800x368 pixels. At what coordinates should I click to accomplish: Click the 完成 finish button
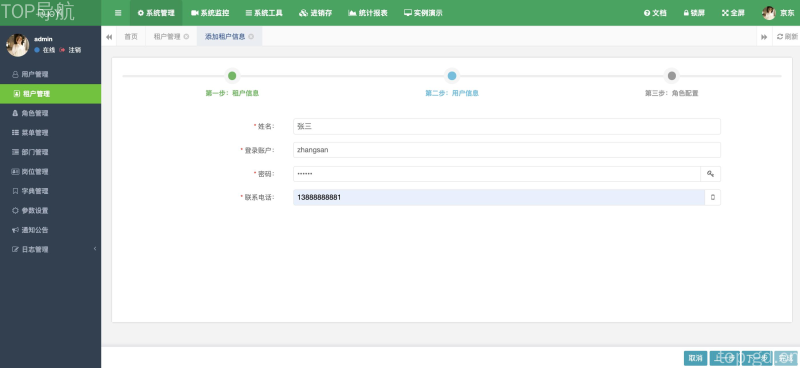pyautogui.click(x=786, y=358)
